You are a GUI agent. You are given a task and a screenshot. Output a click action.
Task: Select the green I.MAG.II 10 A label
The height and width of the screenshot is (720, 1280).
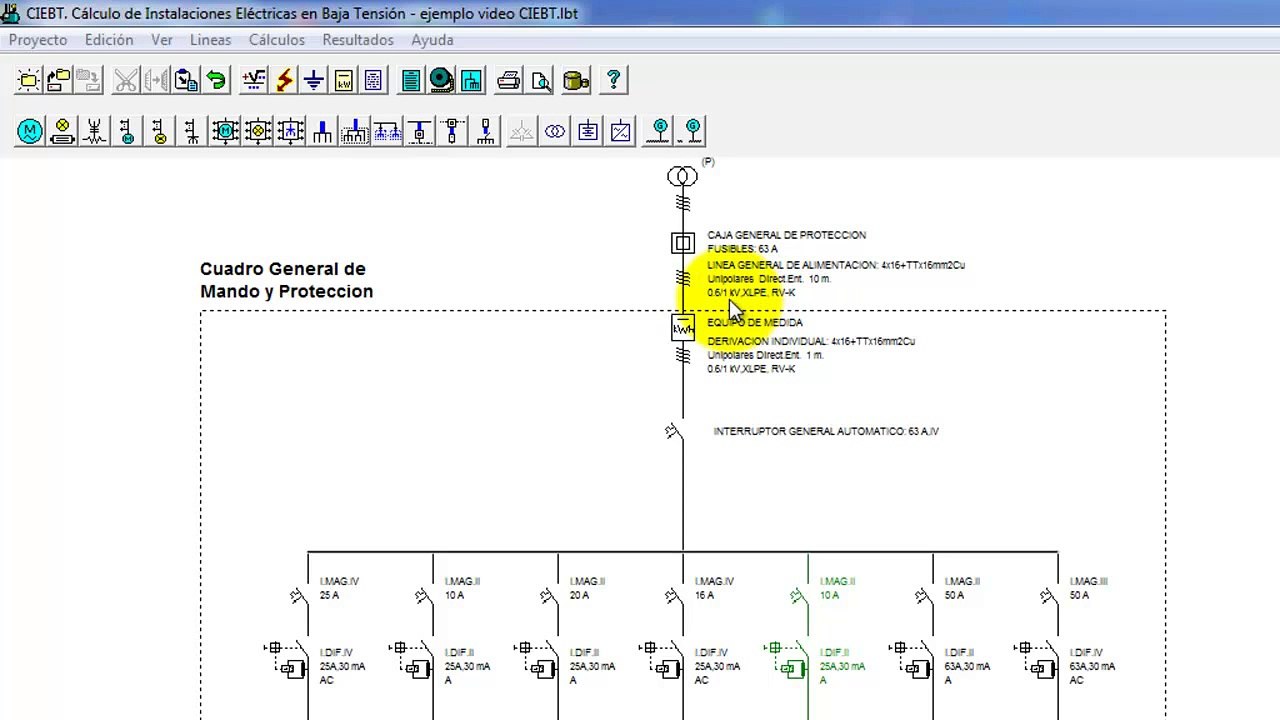click(837, 588)
